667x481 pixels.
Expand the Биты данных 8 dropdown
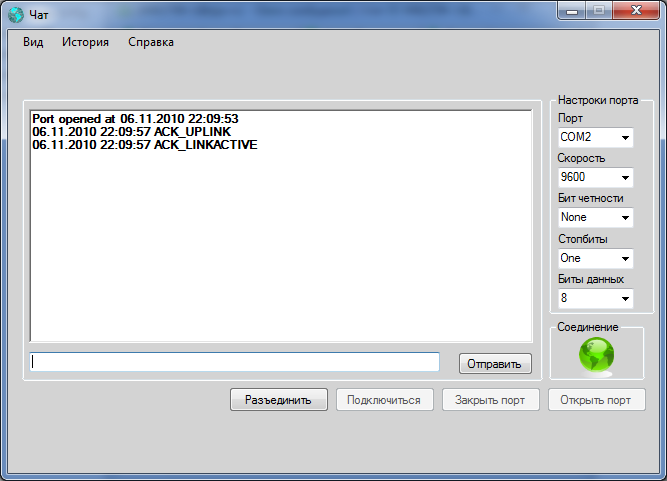pyautogui.click(x=596, y=298)
